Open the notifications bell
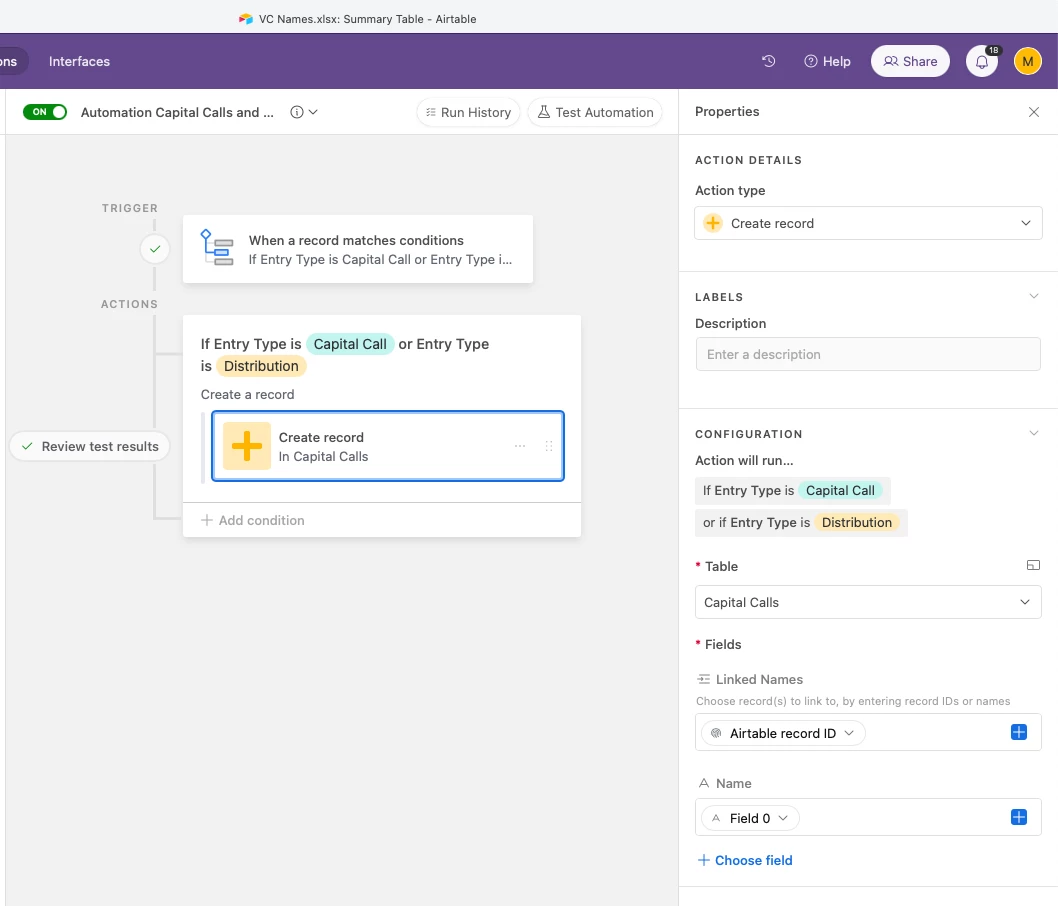 tap(982, 61)
